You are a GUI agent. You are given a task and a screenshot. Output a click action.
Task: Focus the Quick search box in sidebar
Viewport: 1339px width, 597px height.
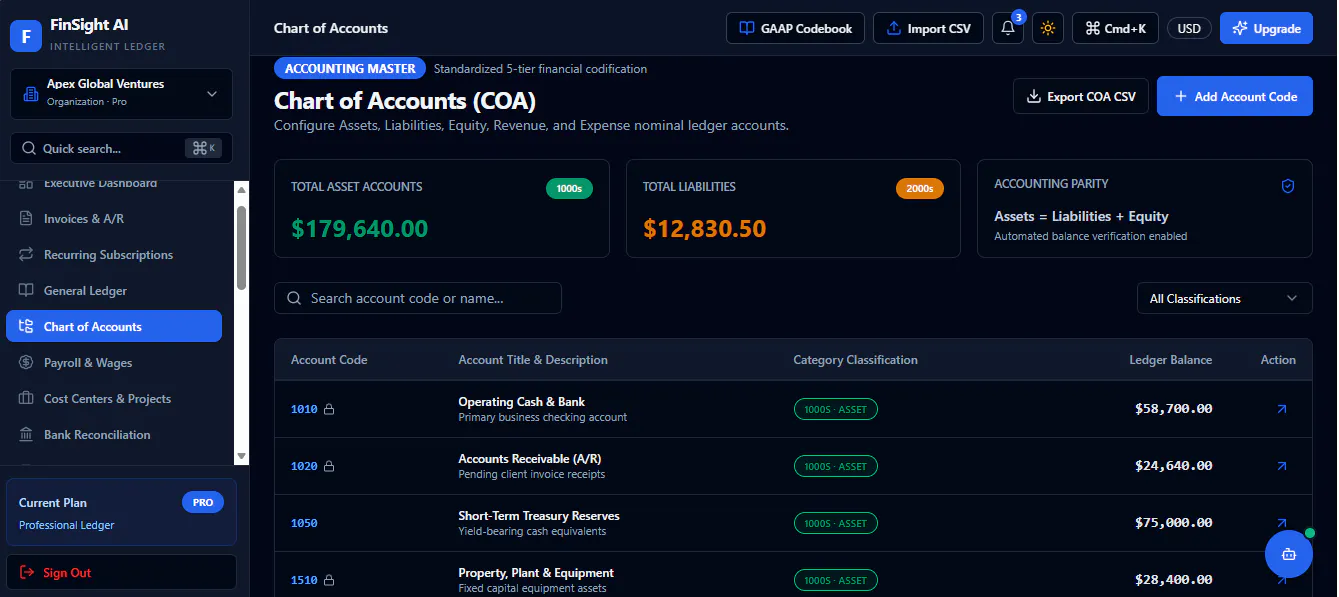point(121,148)
